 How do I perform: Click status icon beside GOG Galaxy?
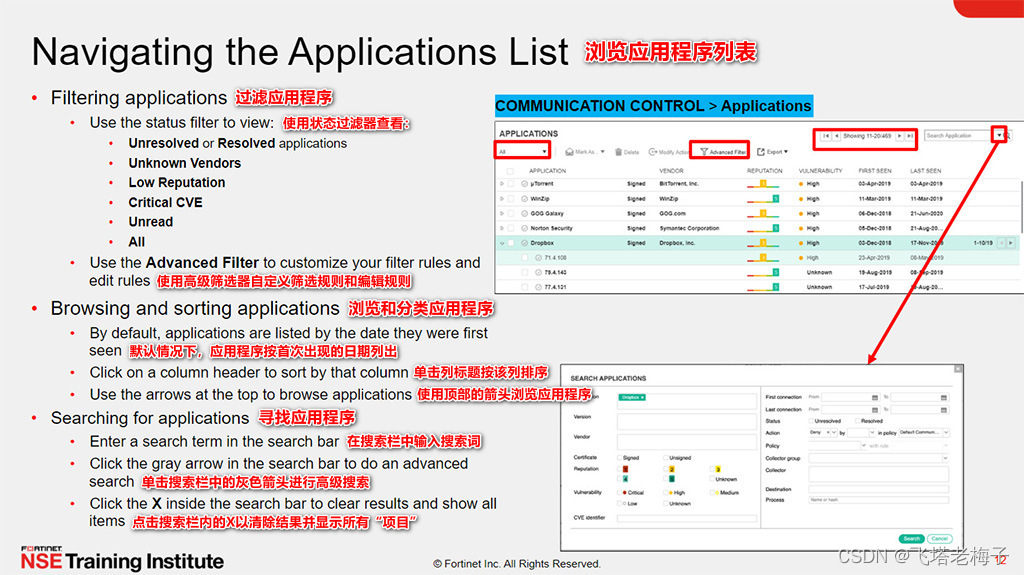tap(524, 213)
